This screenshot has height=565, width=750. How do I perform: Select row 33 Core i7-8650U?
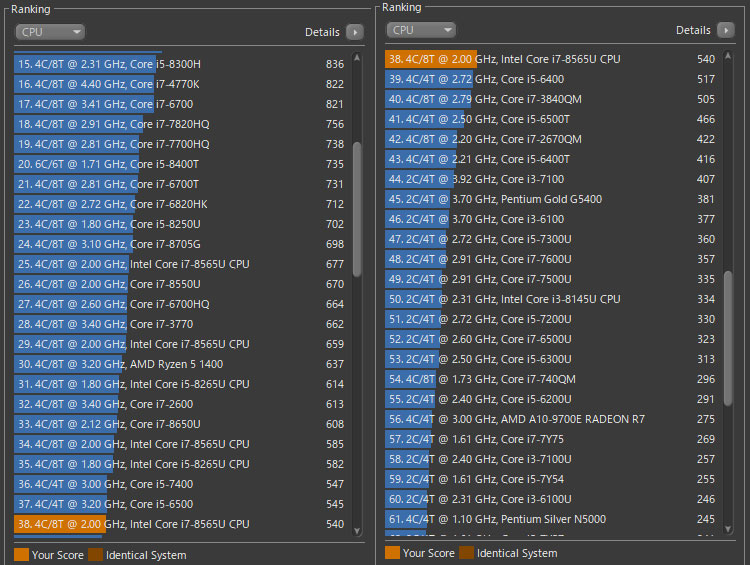[181, 424]
